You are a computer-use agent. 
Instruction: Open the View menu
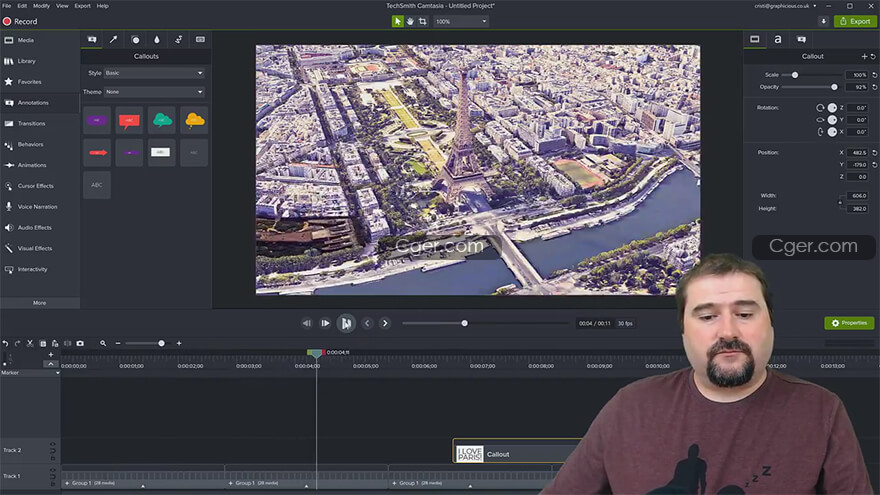(x=62, y=6)
